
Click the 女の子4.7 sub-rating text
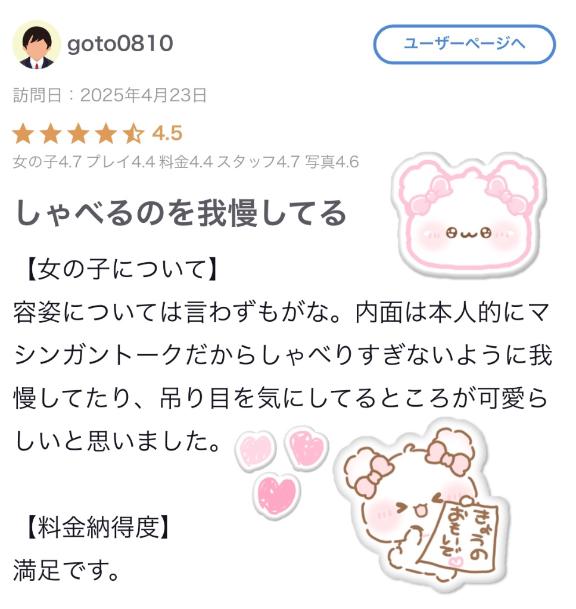(47, 162)
